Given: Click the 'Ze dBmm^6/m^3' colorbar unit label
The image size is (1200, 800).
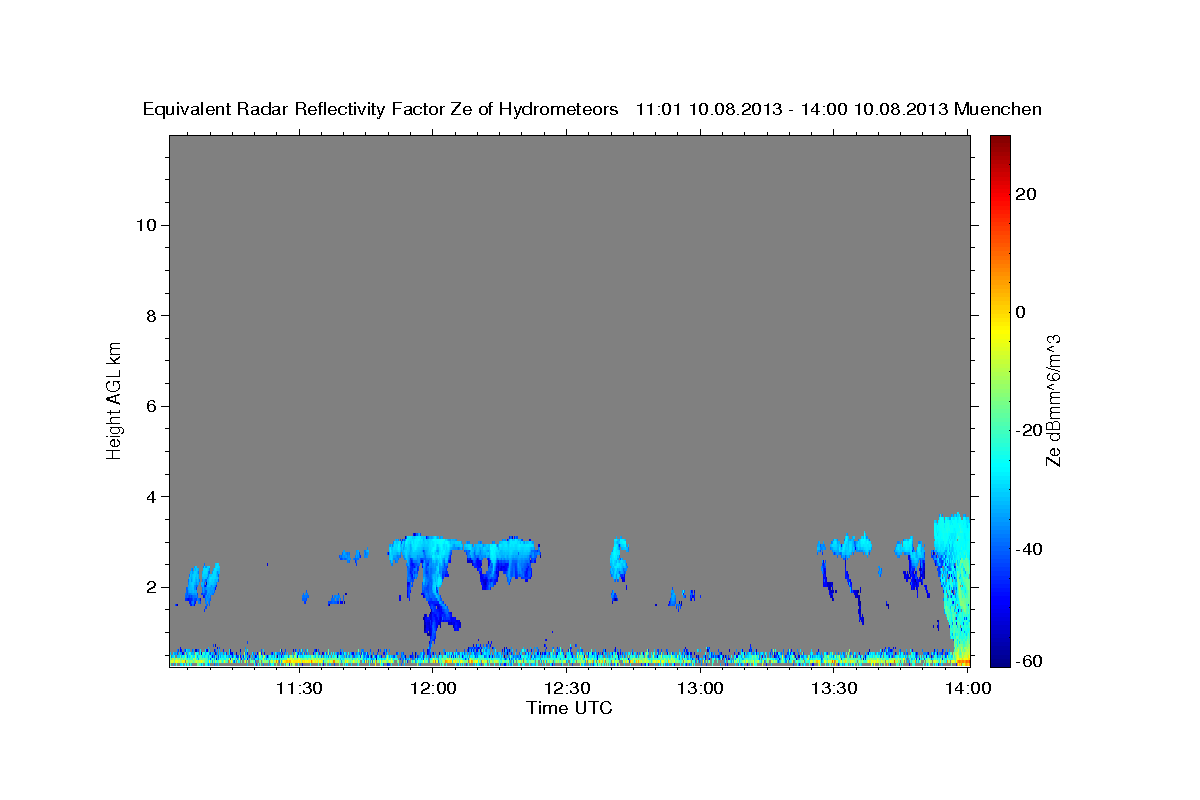Looking at the screenshot, I should (x=1053, y=400).
